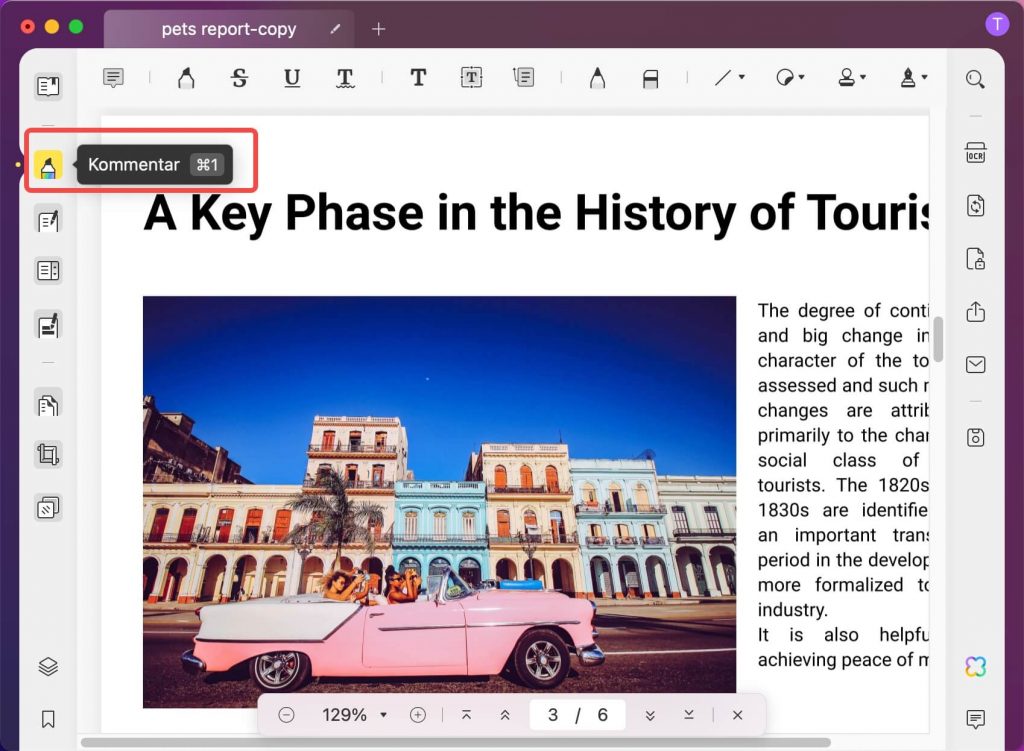Viewport: 1024px width, 751px height.
Task: Add a sticky note comment
Action: [x=113, y=78]
